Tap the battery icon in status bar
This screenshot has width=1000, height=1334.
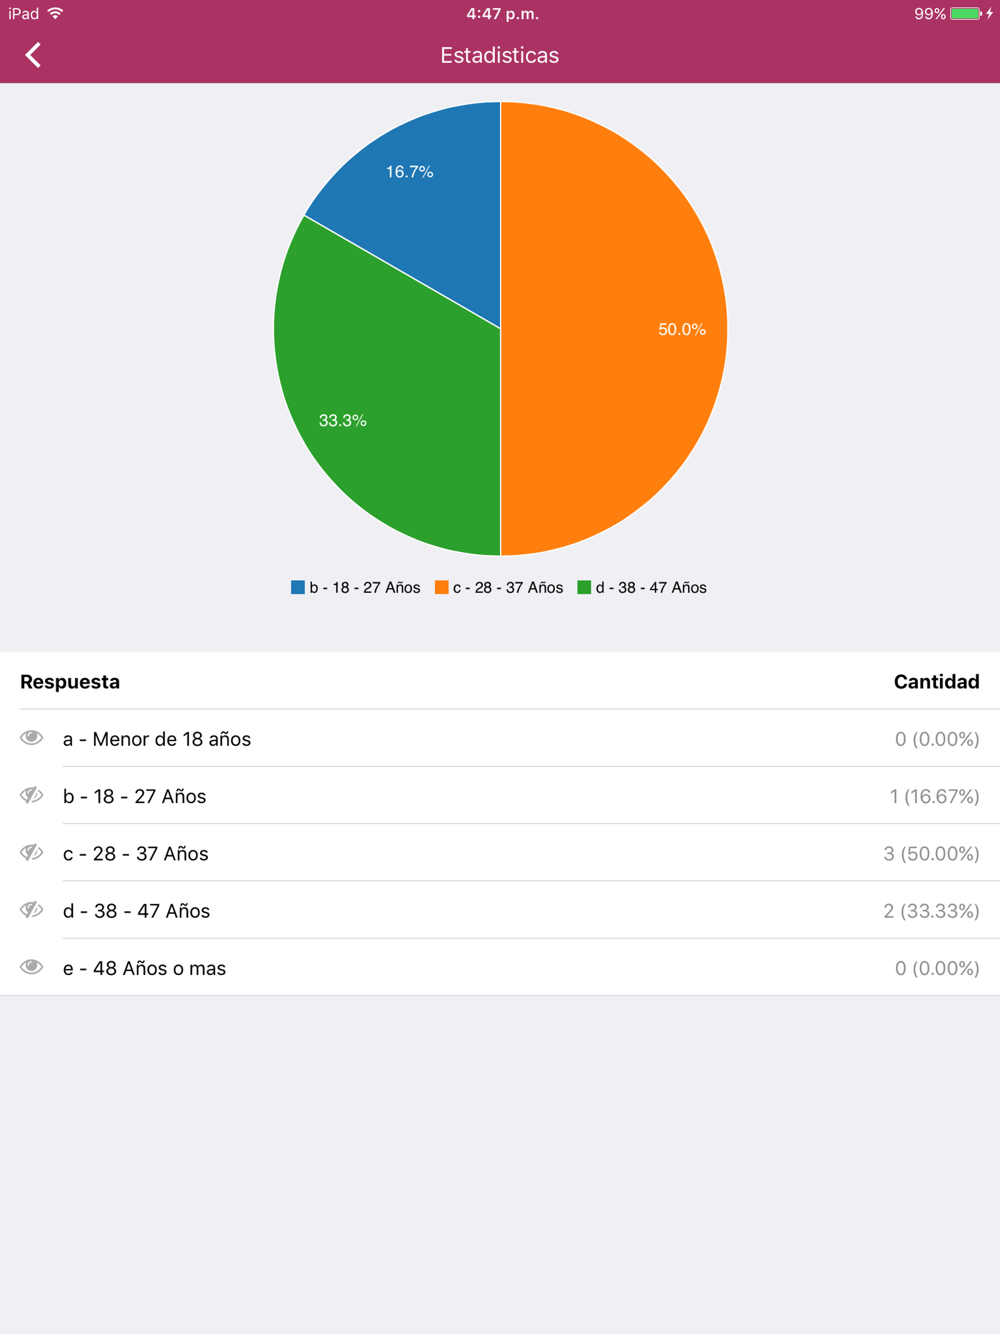click(967, 14)
